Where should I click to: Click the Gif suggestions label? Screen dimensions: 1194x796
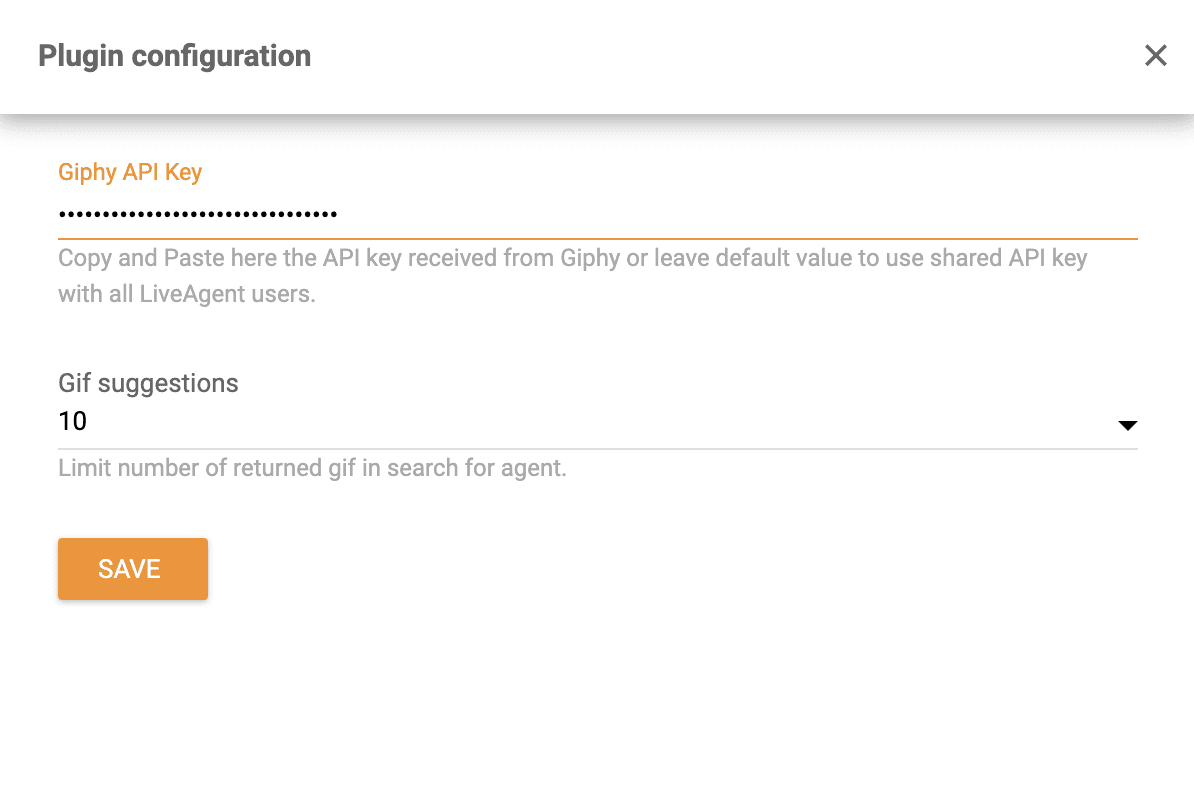click(x=147, y=383)
